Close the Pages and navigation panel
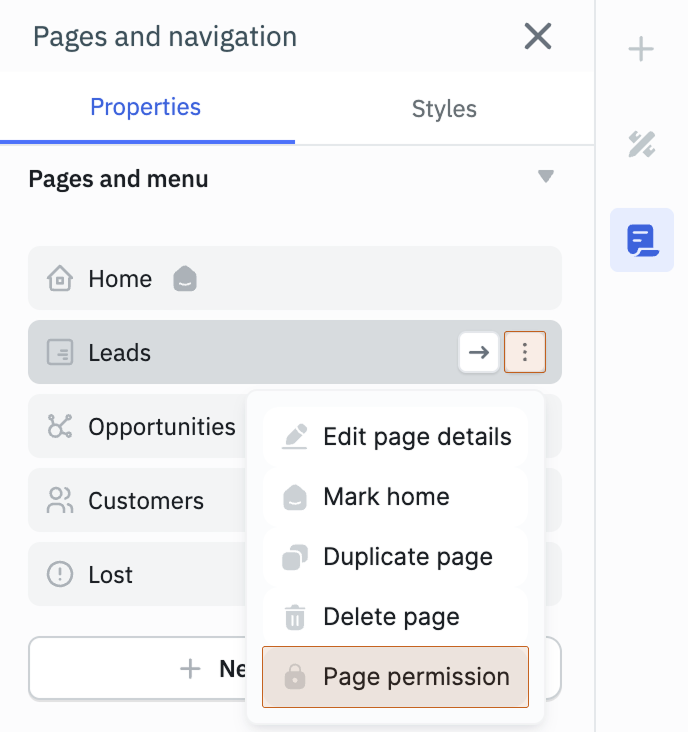Image resolution: width=688 pixels, height=732 pixels. coord(538,36)
